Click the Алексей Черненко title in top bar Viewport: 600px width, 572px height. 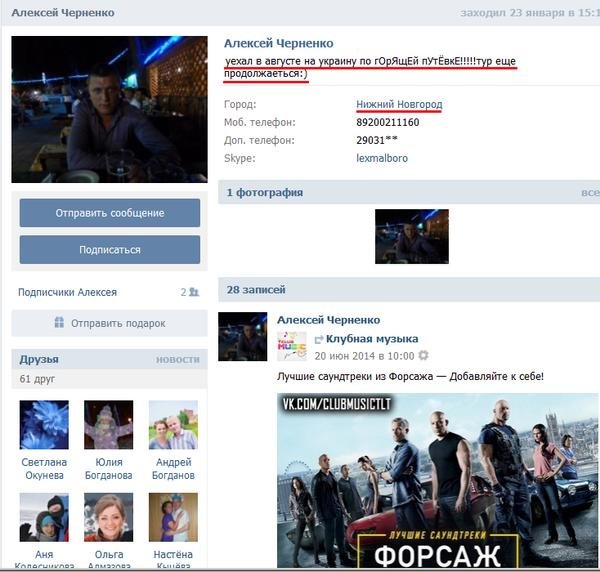click(x=63, y=13)
